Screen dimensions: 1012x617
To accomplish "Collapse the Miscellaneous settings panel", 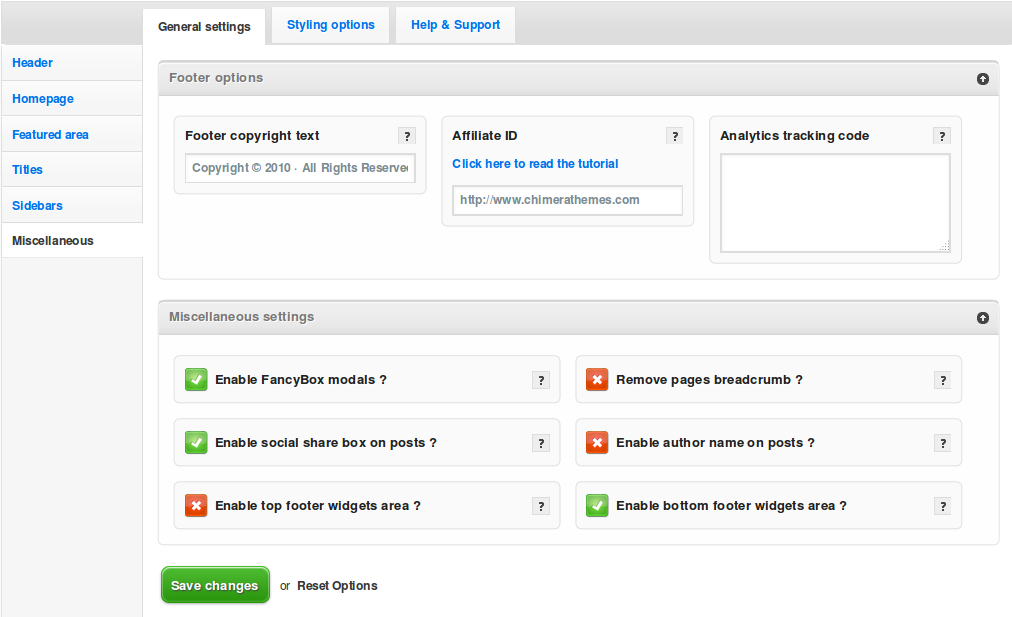I will click(982, 318).
